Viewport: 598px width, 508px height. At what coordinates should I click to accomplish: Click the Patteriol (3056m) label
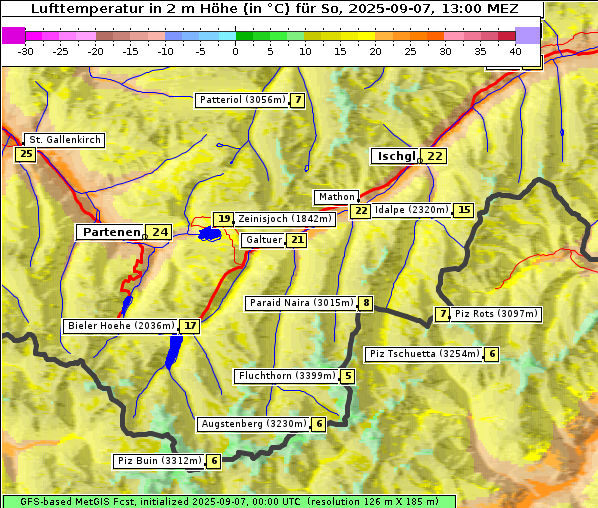(242, 100)
